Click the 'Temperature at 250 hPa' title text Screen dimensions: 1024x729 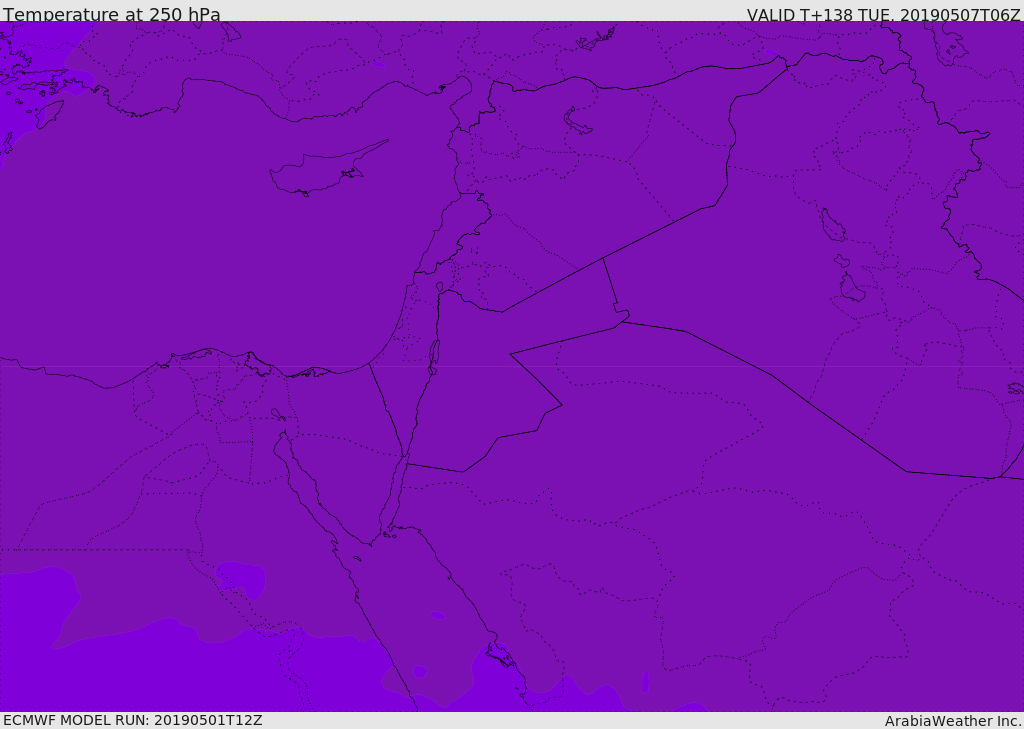coord(112,14)
